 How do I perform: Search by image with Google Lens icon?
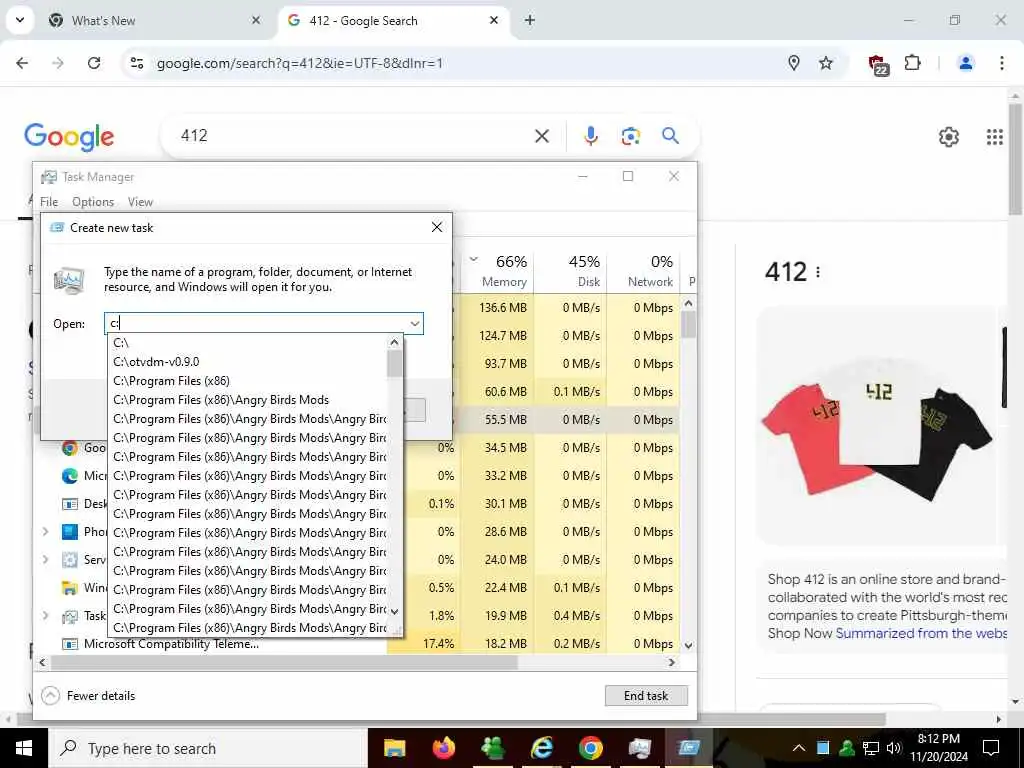(631, 136)
